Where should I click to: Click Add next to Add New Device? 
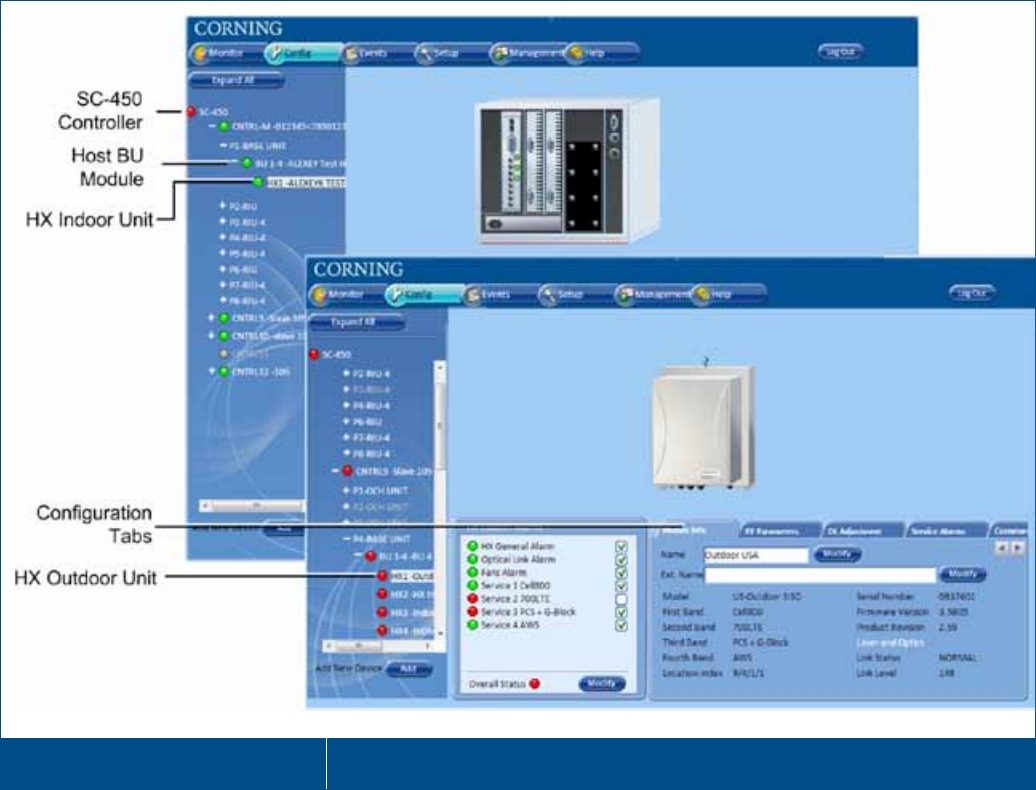click(409, 669)
